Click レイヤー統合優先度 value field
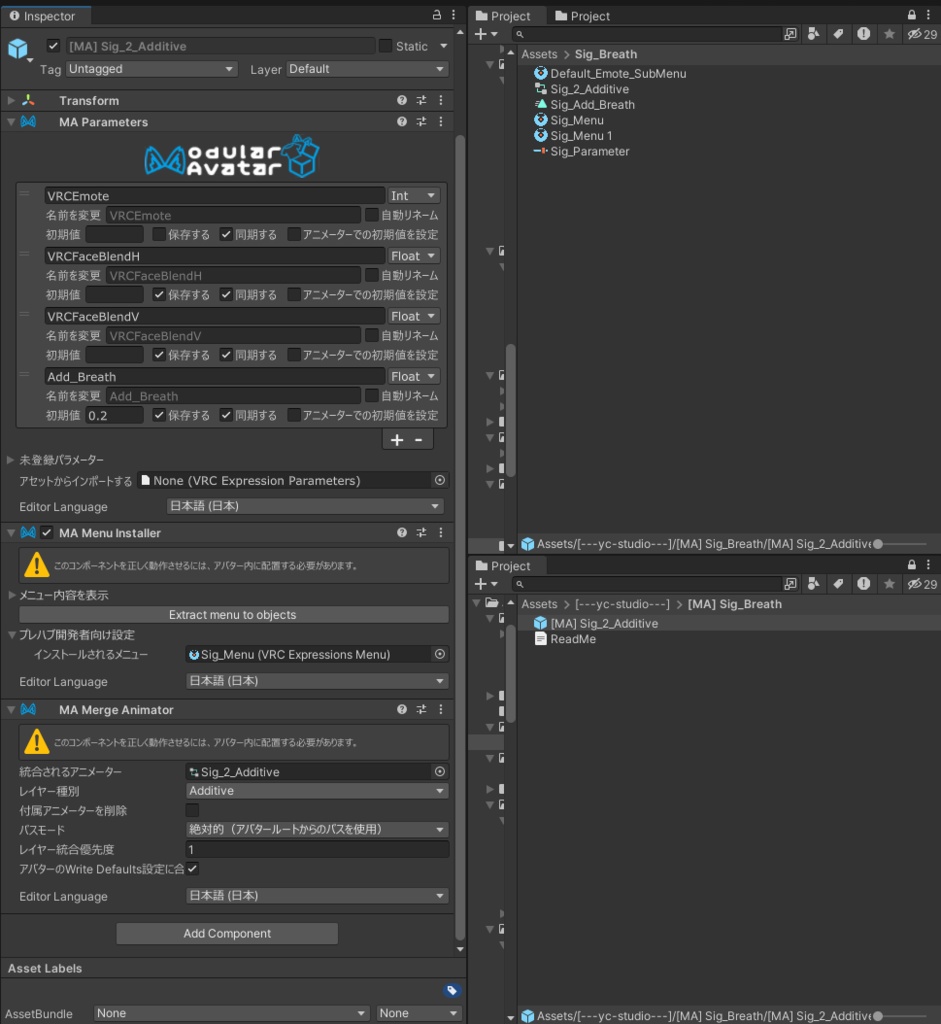The width and height of the screenshot is (941, 1024). click(x=317, y=849)
